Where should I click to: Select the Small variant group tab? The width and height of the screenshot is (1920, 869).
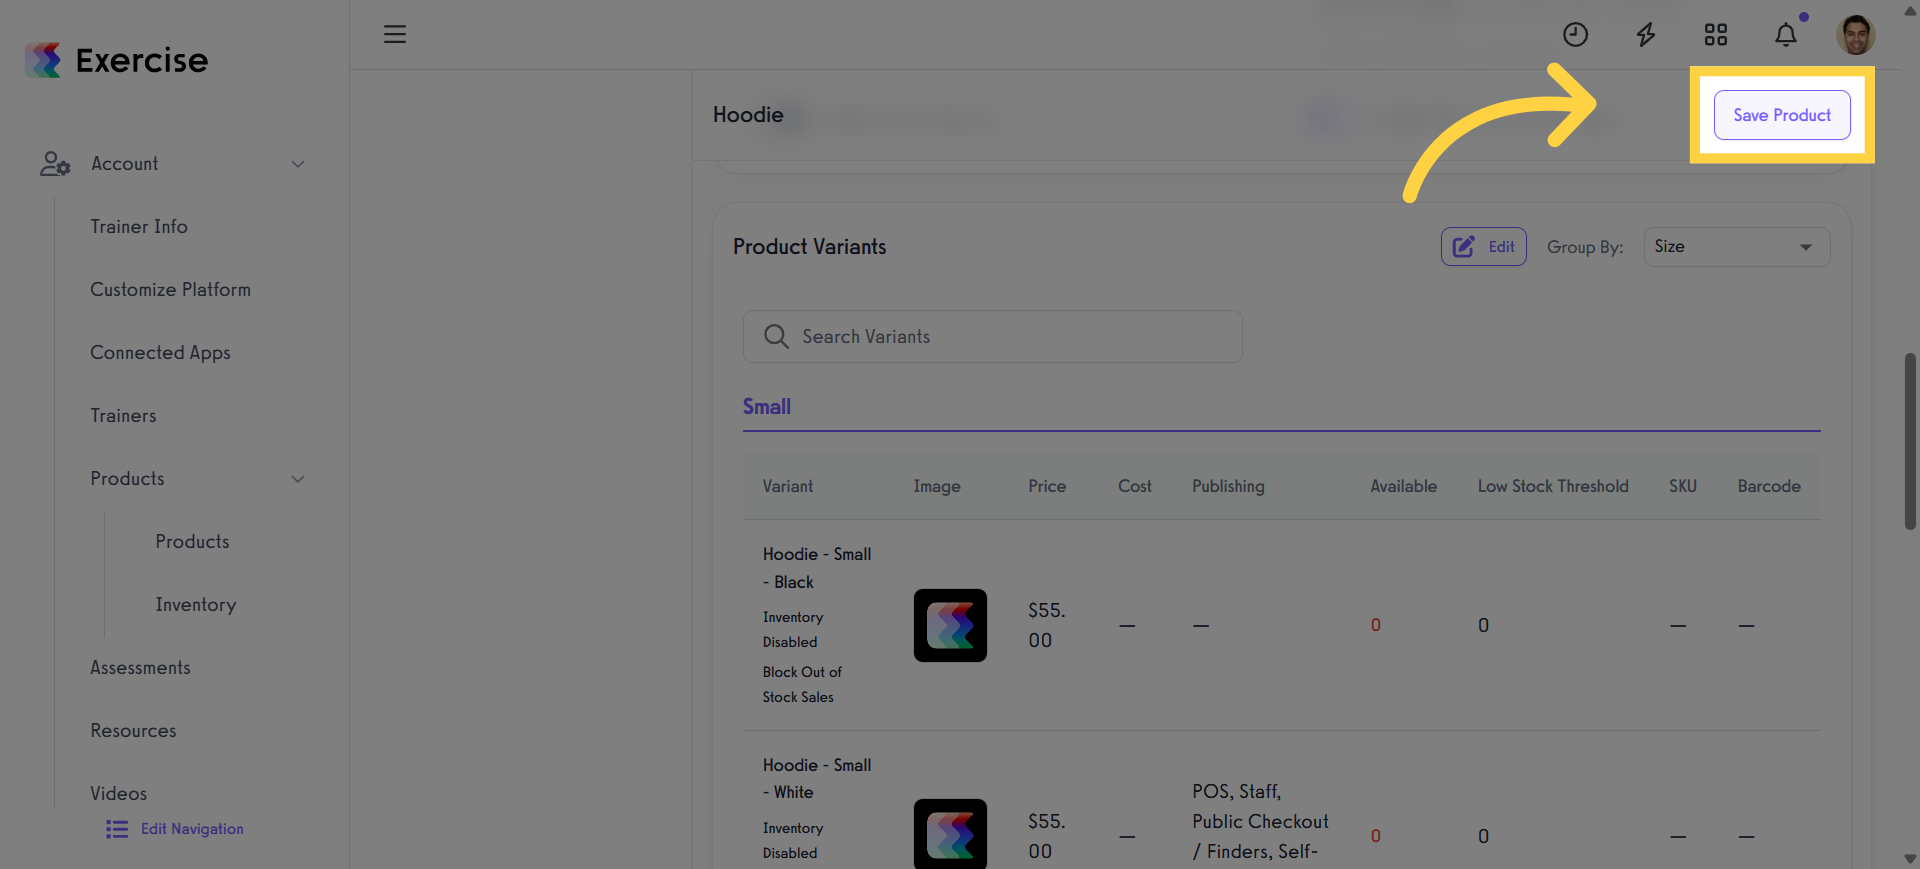click(767, 407)
